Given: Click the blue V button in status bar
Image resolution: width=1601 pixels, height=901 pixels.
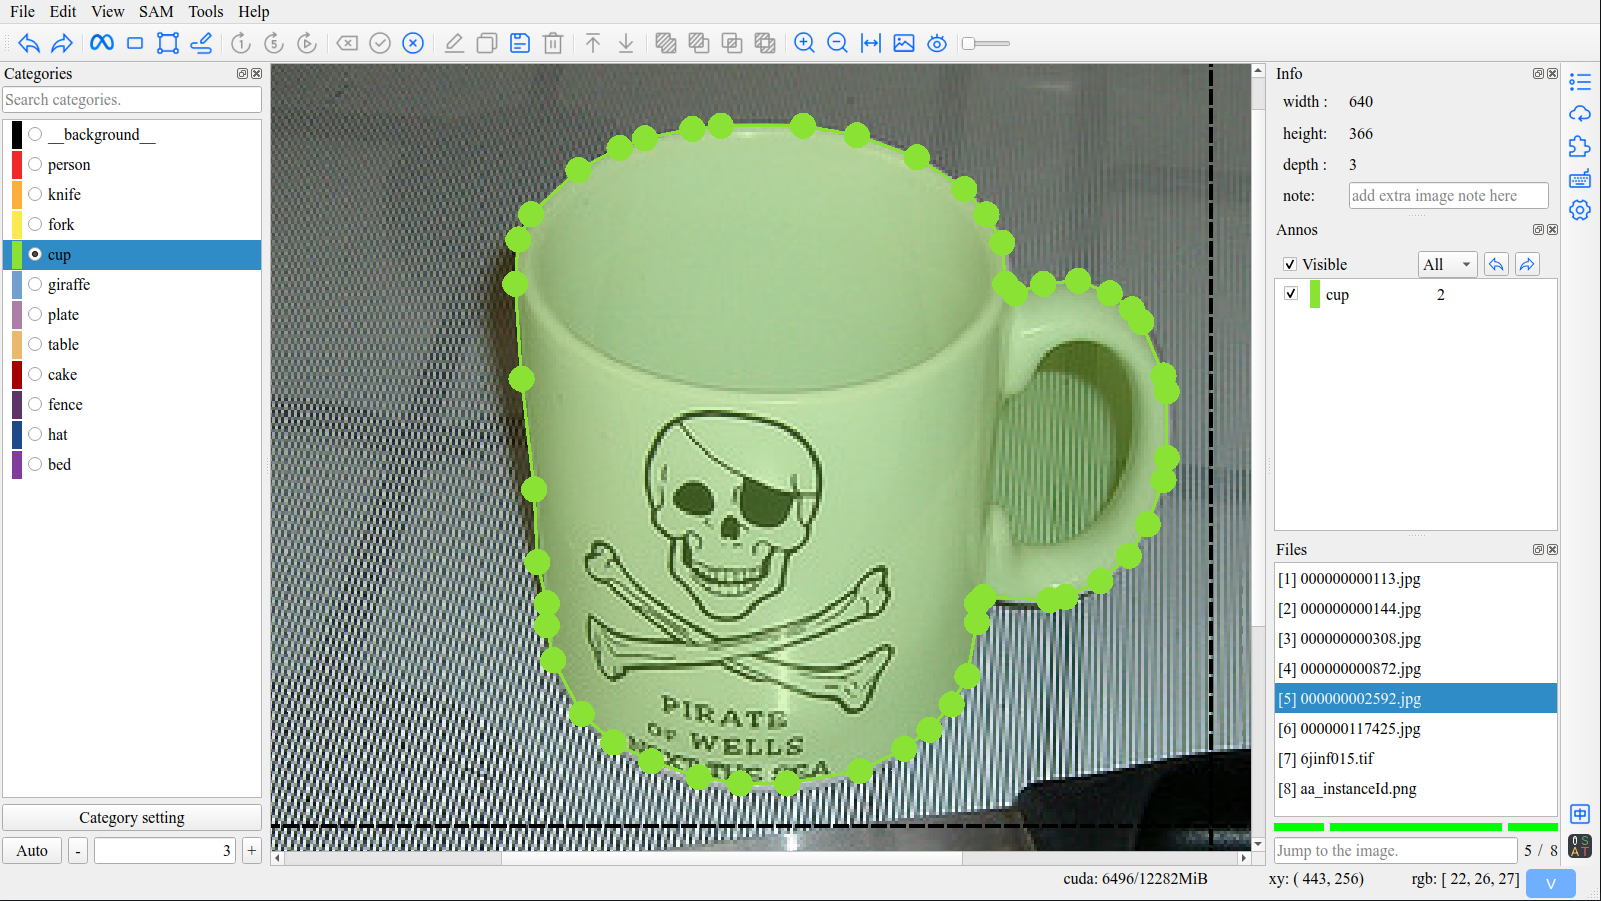Looking at the screenshot, I should (x=1551, y=883).
